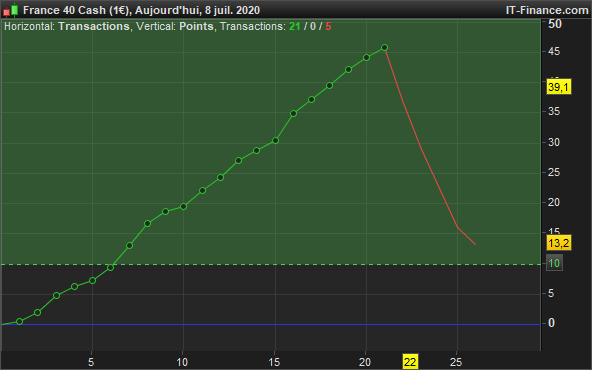Image resolution: width=592 pixels, height=370 pixels.
Task: Click the data point at transaction 16
Action: coord(293,113)
